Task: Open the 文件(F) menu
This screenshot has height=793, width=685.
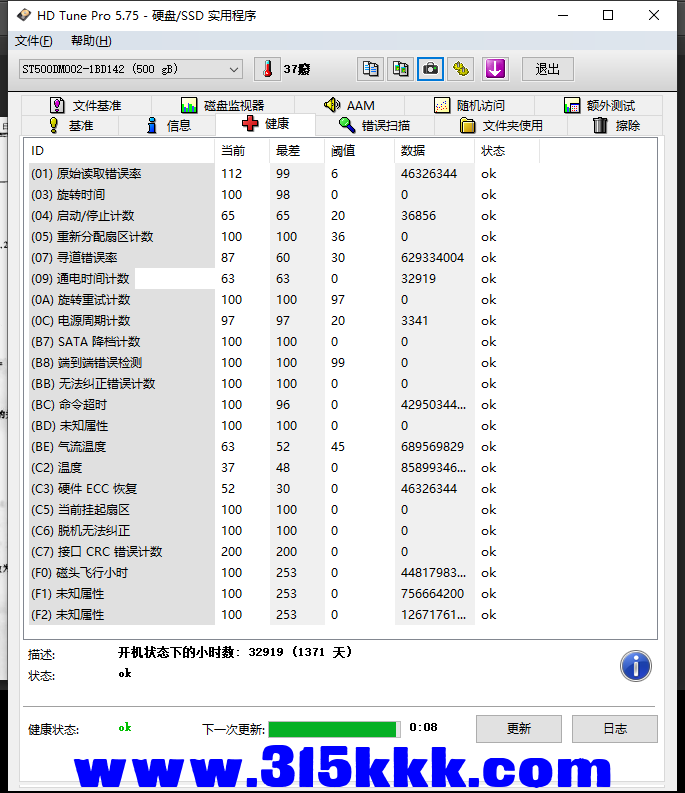Action: tap(33, 41)
